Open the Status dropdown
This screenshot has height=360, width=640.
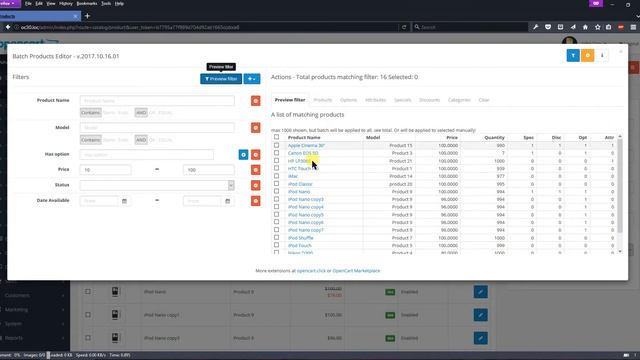tap(157, 185)
